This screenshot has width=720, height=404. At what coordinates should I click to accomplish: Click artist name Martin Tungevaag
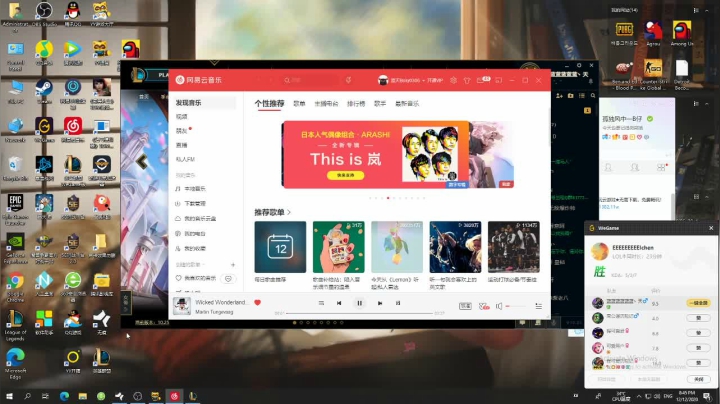coord(214,312)
